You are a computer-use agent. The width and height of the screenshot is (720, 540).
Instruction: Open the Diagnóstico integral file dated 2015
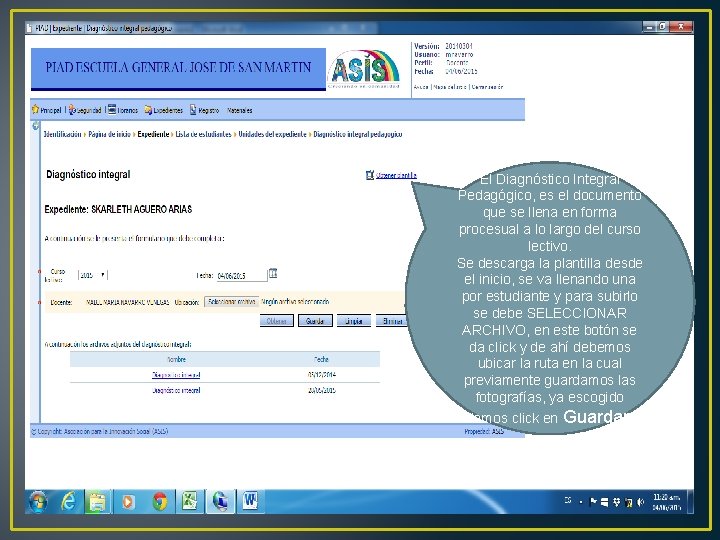[x=176, y=390]
